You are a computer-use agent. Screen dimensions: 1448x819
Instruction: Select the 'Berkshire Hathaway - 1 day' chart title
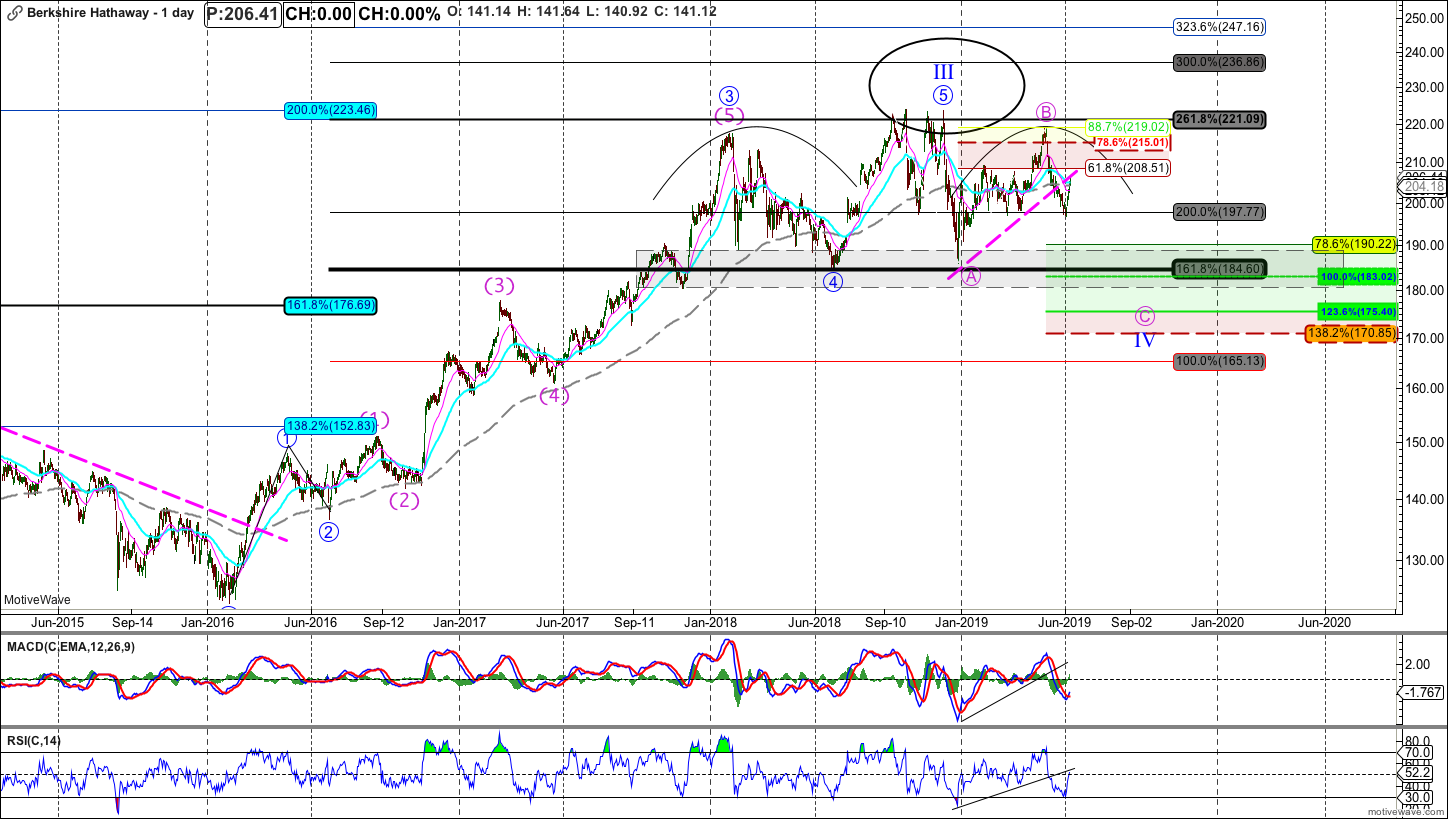[x=110, y=14]
